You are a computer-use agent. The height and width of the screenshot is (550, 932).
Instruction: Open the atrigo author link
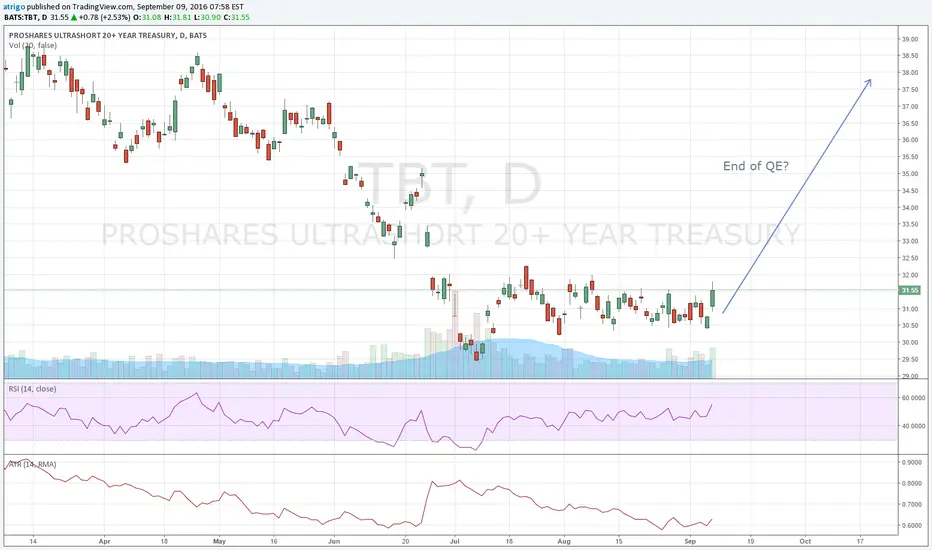pyautogui.click(x=14, y=7)
